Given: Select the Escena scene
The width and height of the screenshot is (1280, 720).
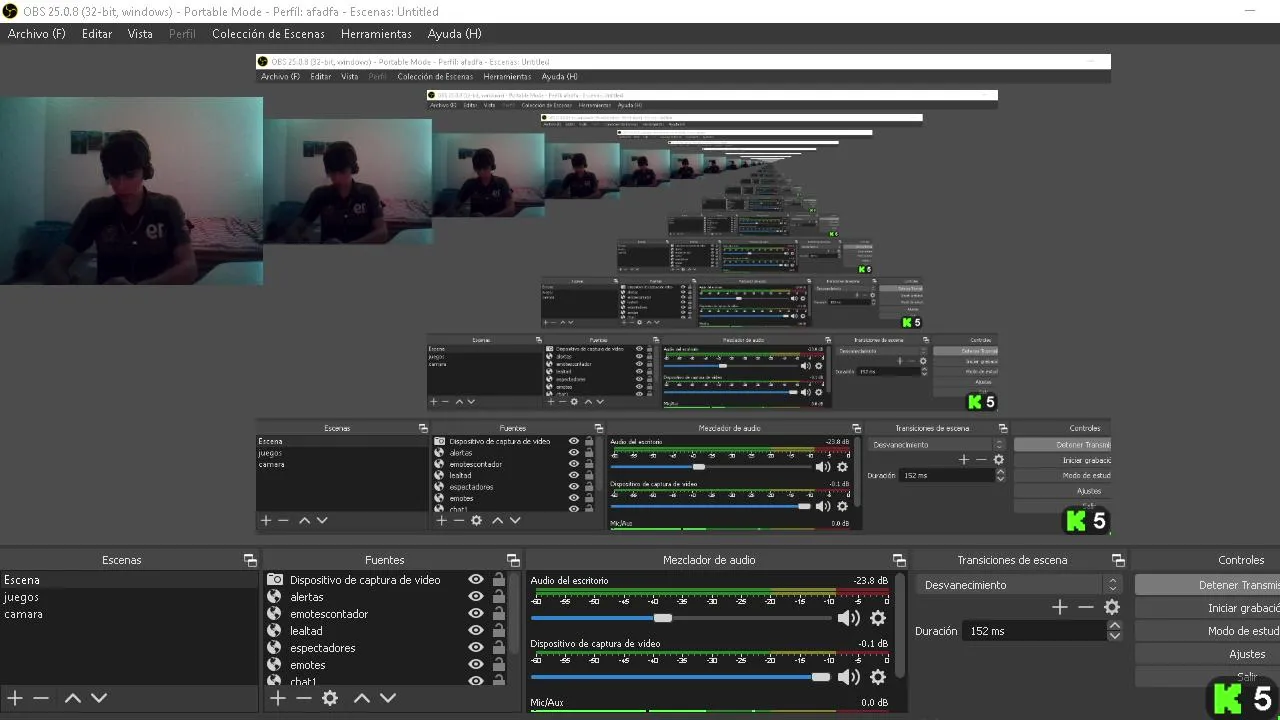Looking at the screenshot, I should pyautogui.click(x=129, y=580).
